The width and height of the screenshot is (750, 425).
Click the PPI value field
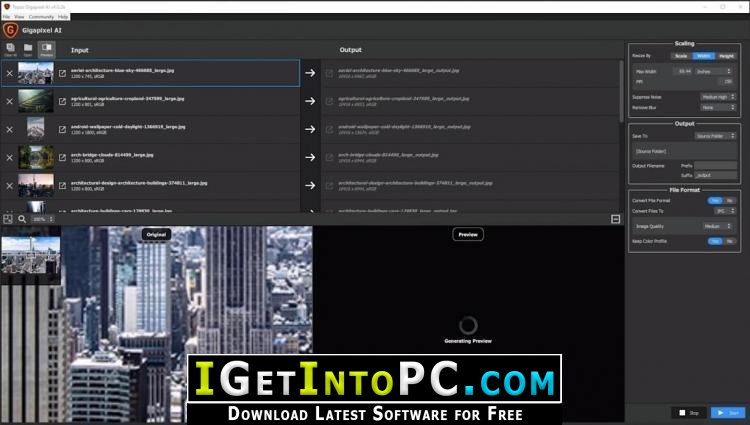(x=725, y=82)
